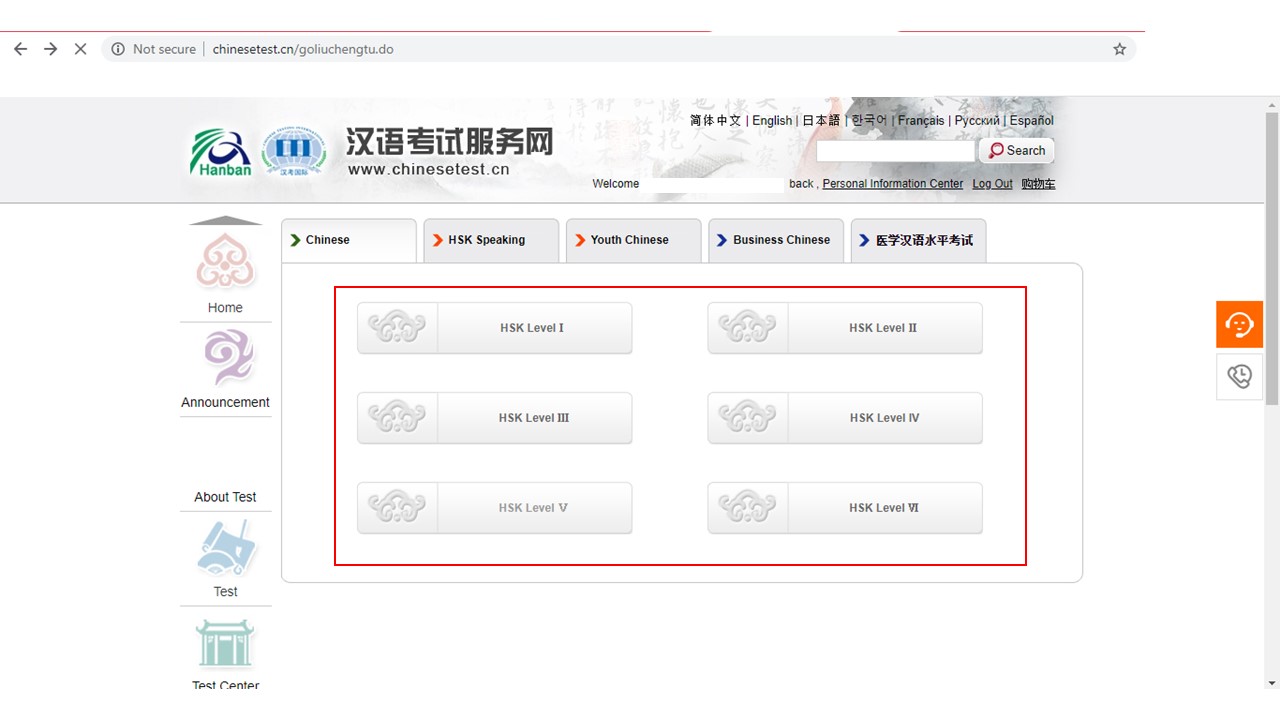Pick the HSK Level VI button
Viewport: 1280px width, 720px height.
click(x=845, y=508)
